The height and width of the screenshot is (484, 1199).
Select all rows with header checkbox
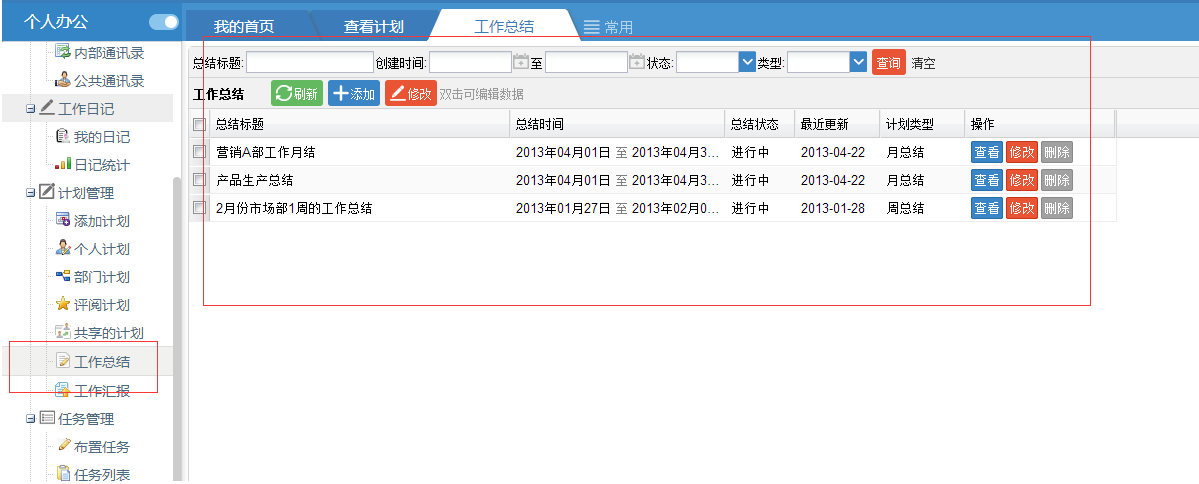click(200, 125)
